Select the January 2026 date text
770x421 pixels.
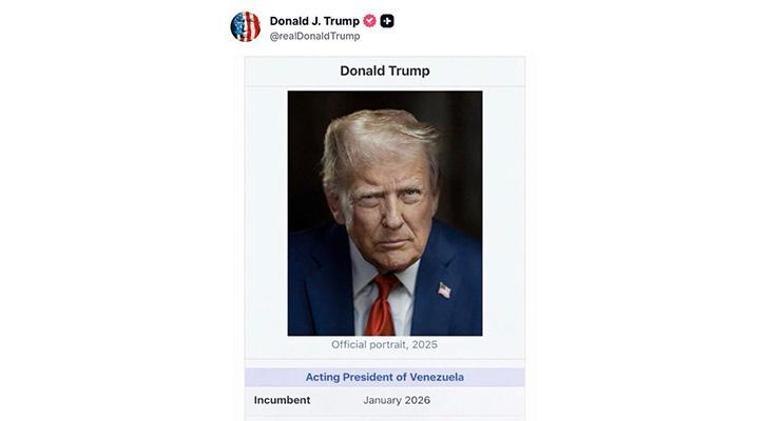397,400
